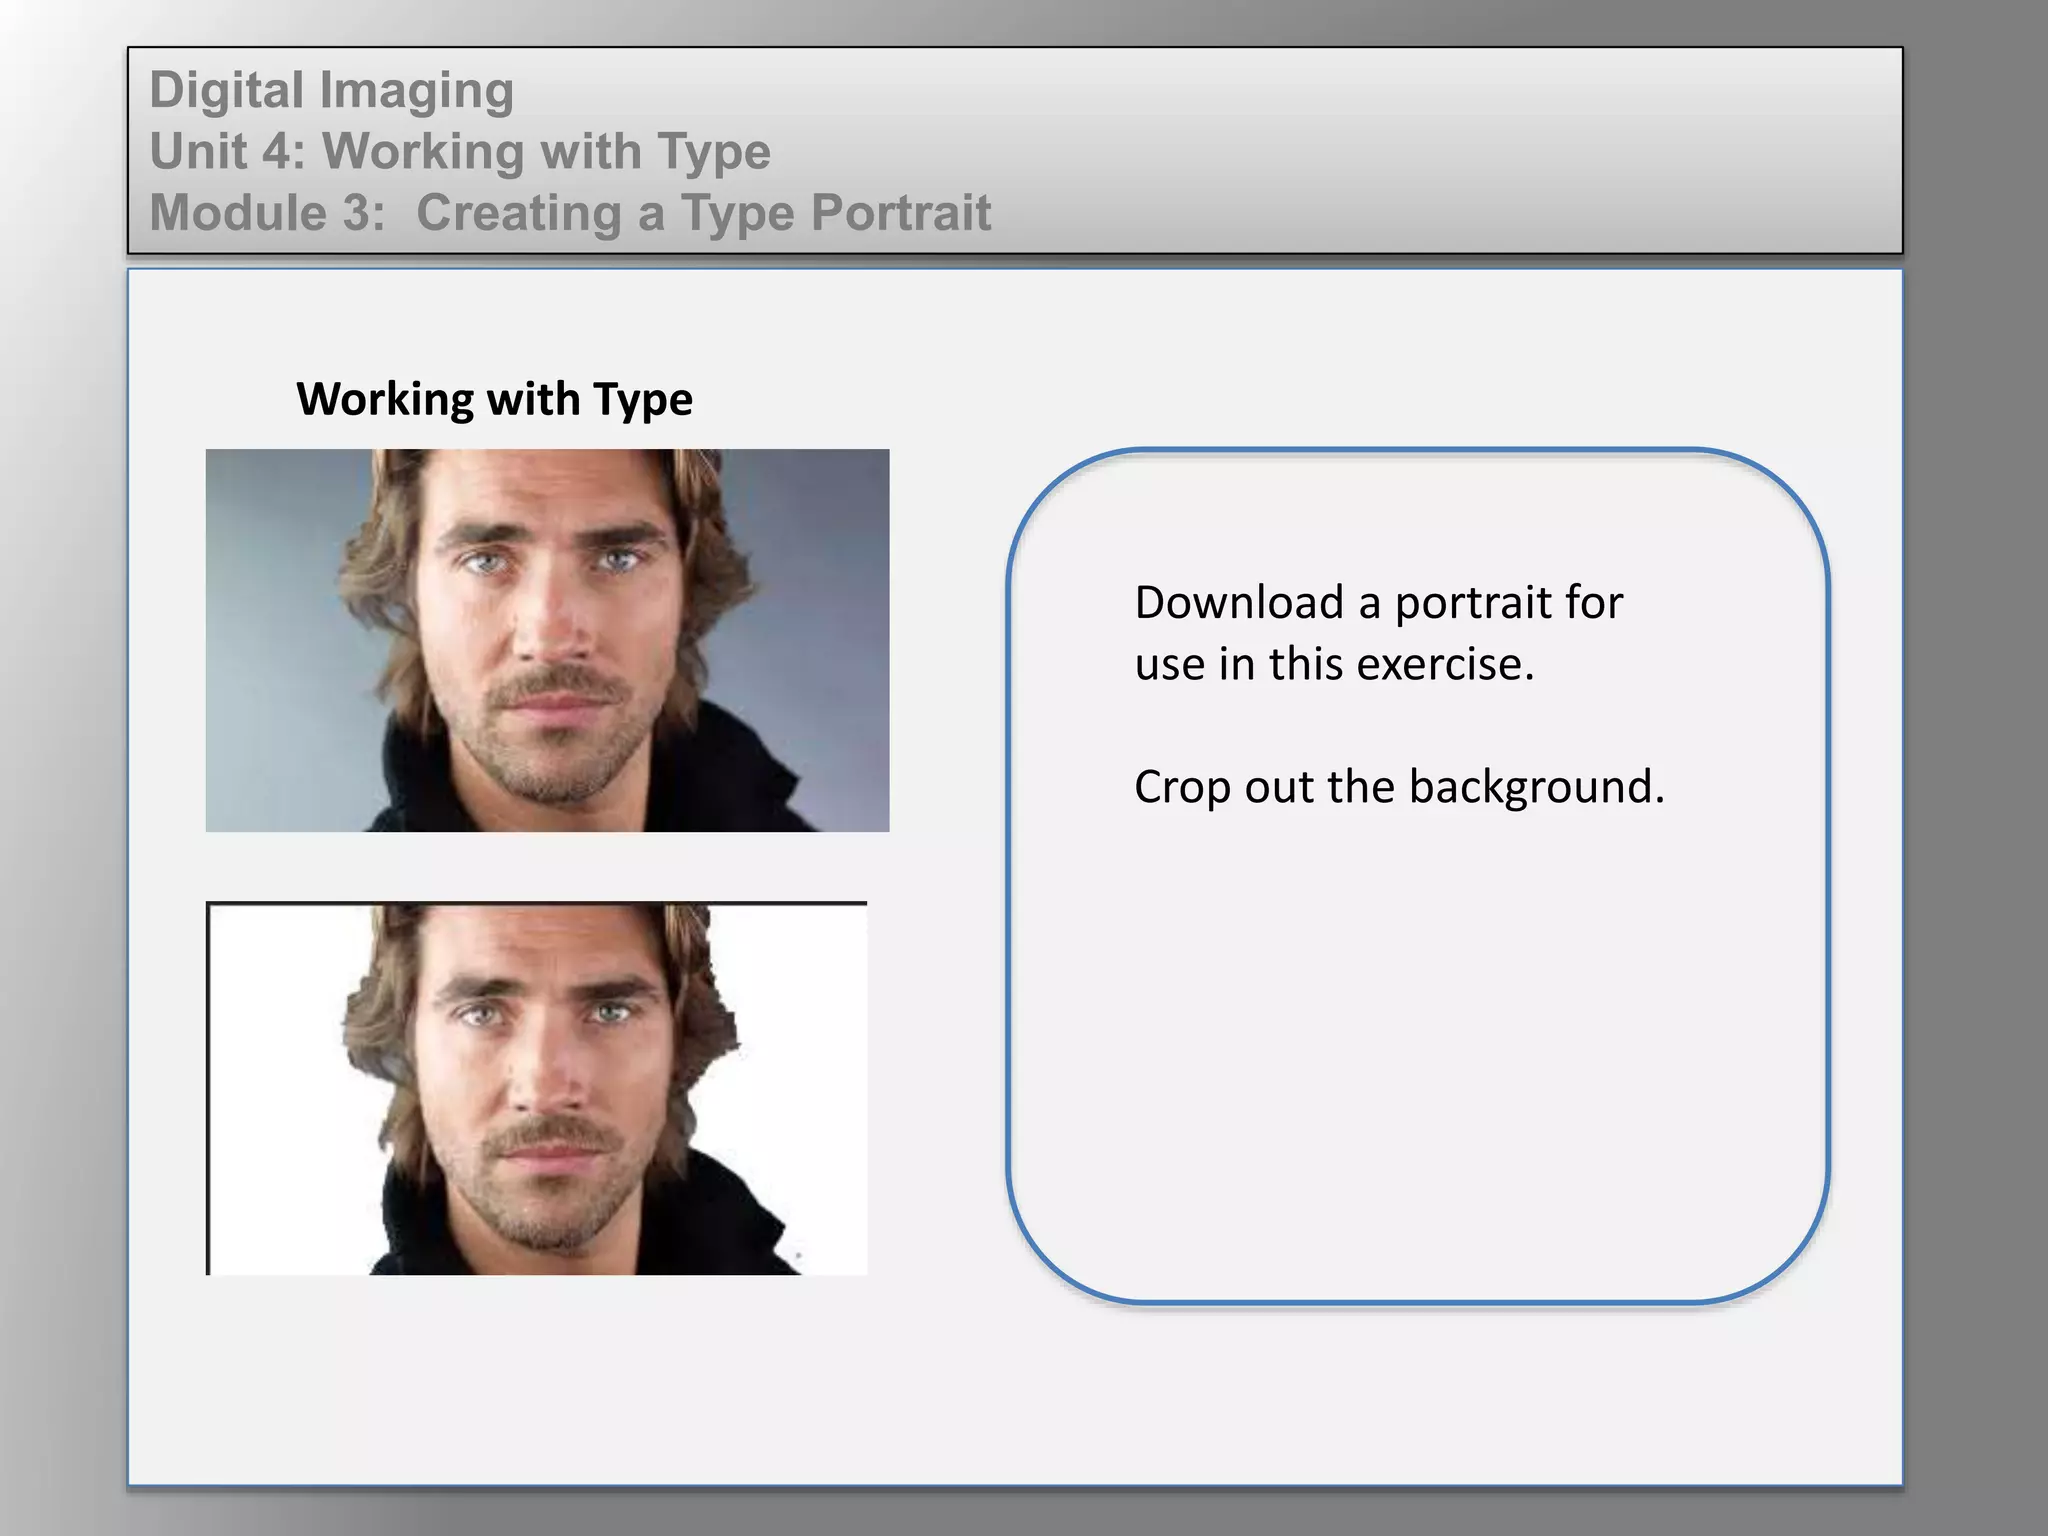This screenshot has height=1536, width=2048.
Task: Click the "Module 3:" label in header
Action: tap(267, 212)
